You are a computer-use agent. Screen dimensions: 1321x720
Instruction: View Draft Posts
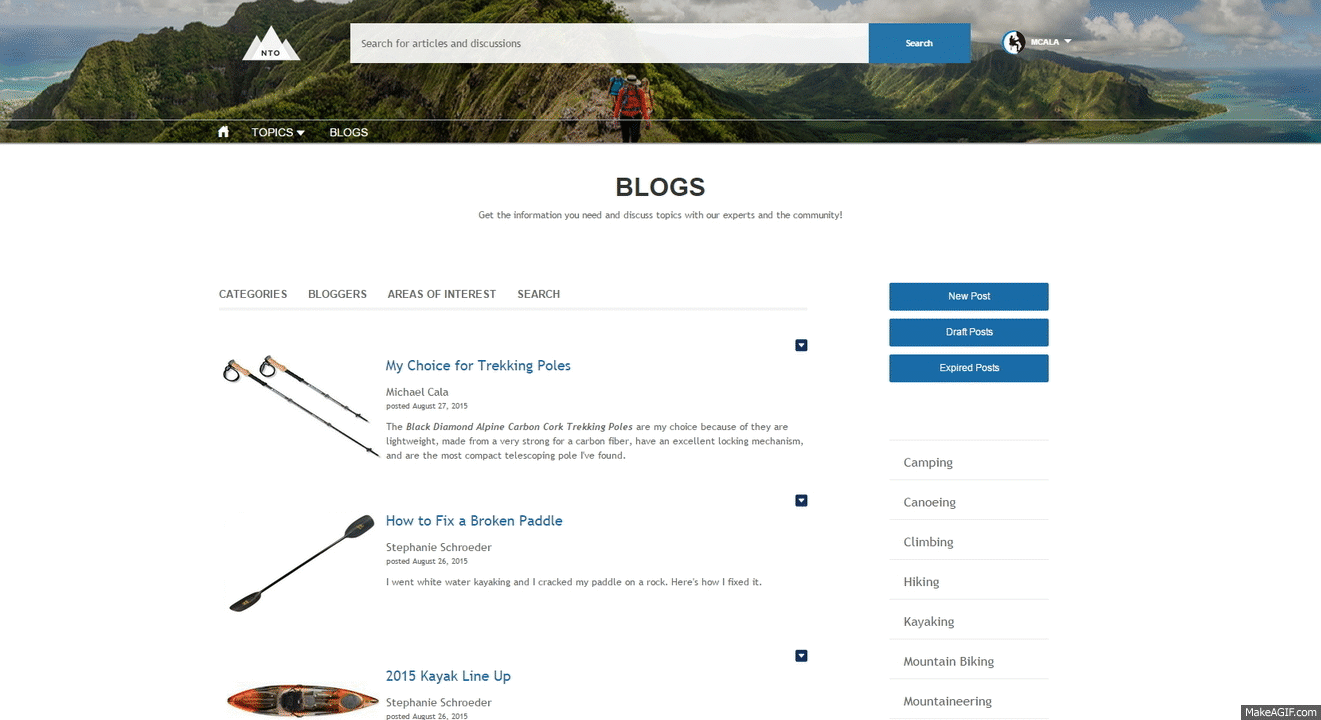[x=969, y=332]
